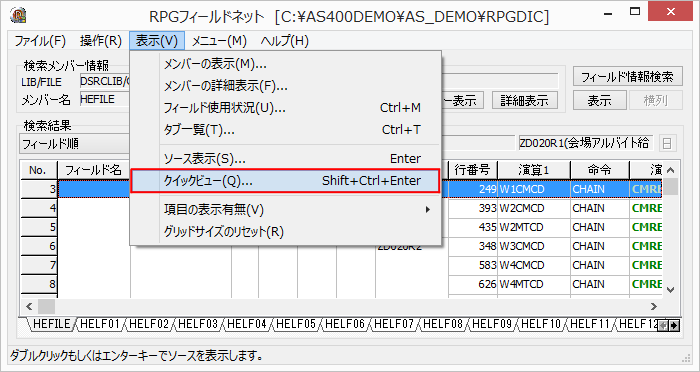The width and height of the screenshot is (700, 372).
Task: Switch to the HELF01 tab
Action: point(100,325)
